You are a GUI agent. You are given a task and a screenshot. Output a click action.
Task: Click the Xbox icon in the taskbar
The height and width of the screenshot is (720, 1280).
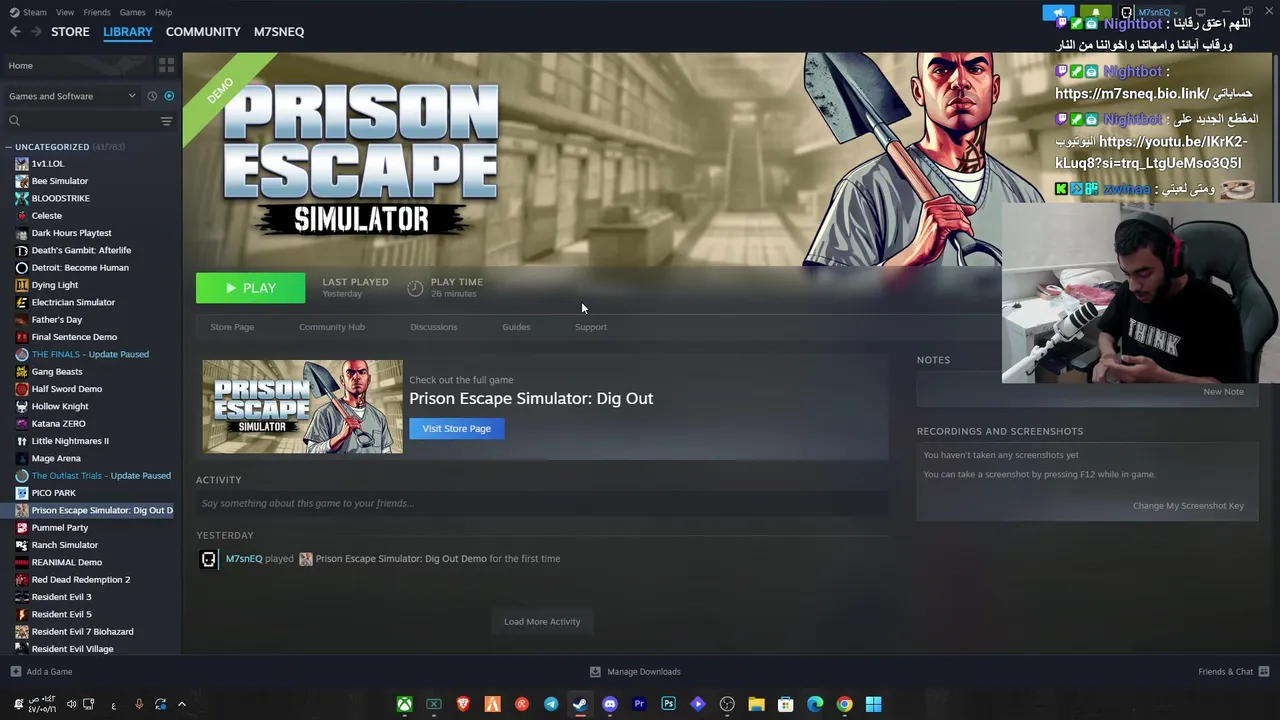point(404,704)
